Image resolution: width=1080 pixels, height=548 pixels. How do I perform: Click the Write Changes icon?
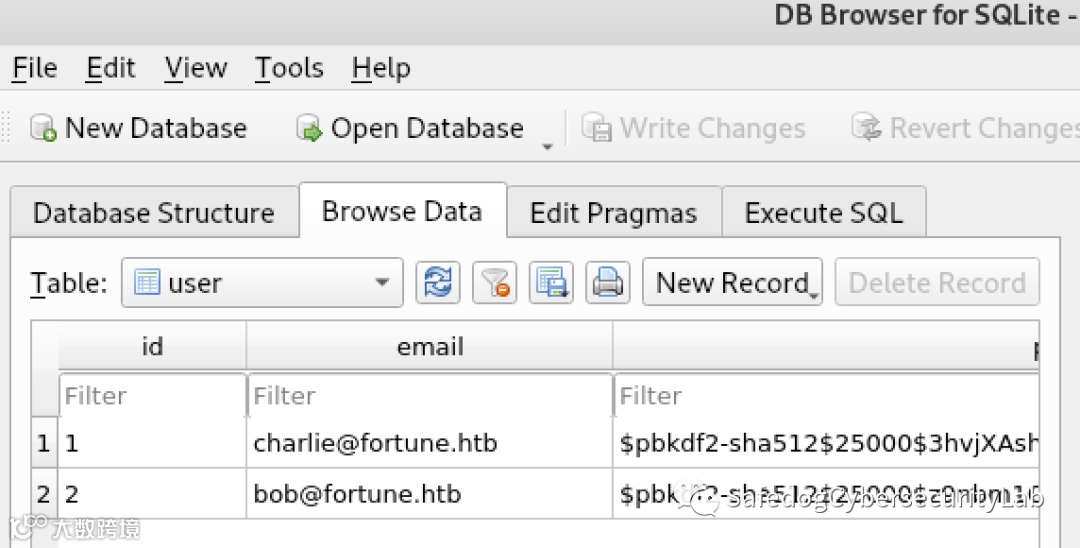pyautogui.click(x=597, y=129)
